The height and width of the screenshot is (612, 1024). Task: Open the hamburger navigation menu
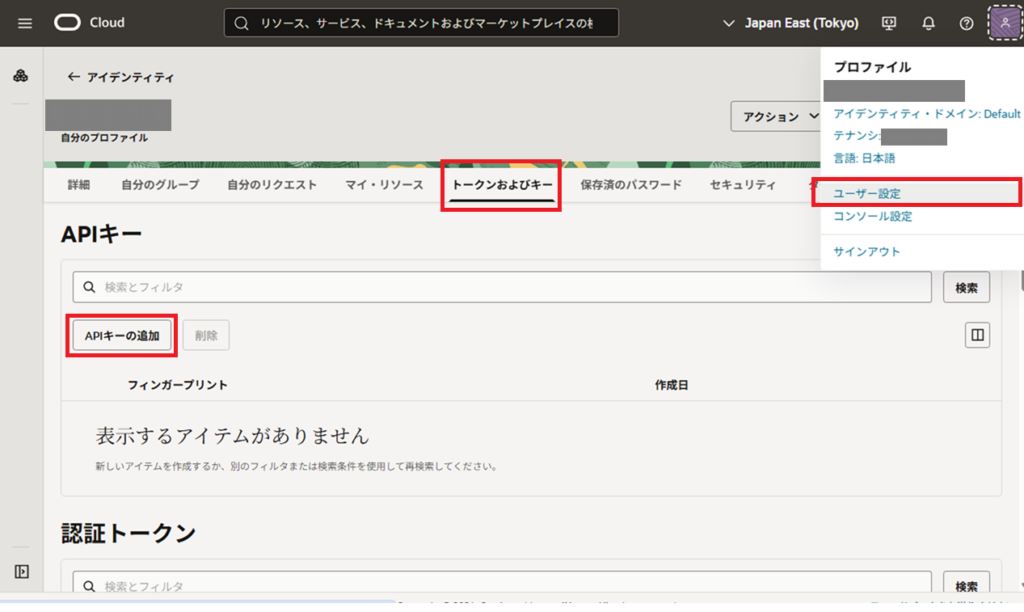pyautogui.click(x=25, y=23)
